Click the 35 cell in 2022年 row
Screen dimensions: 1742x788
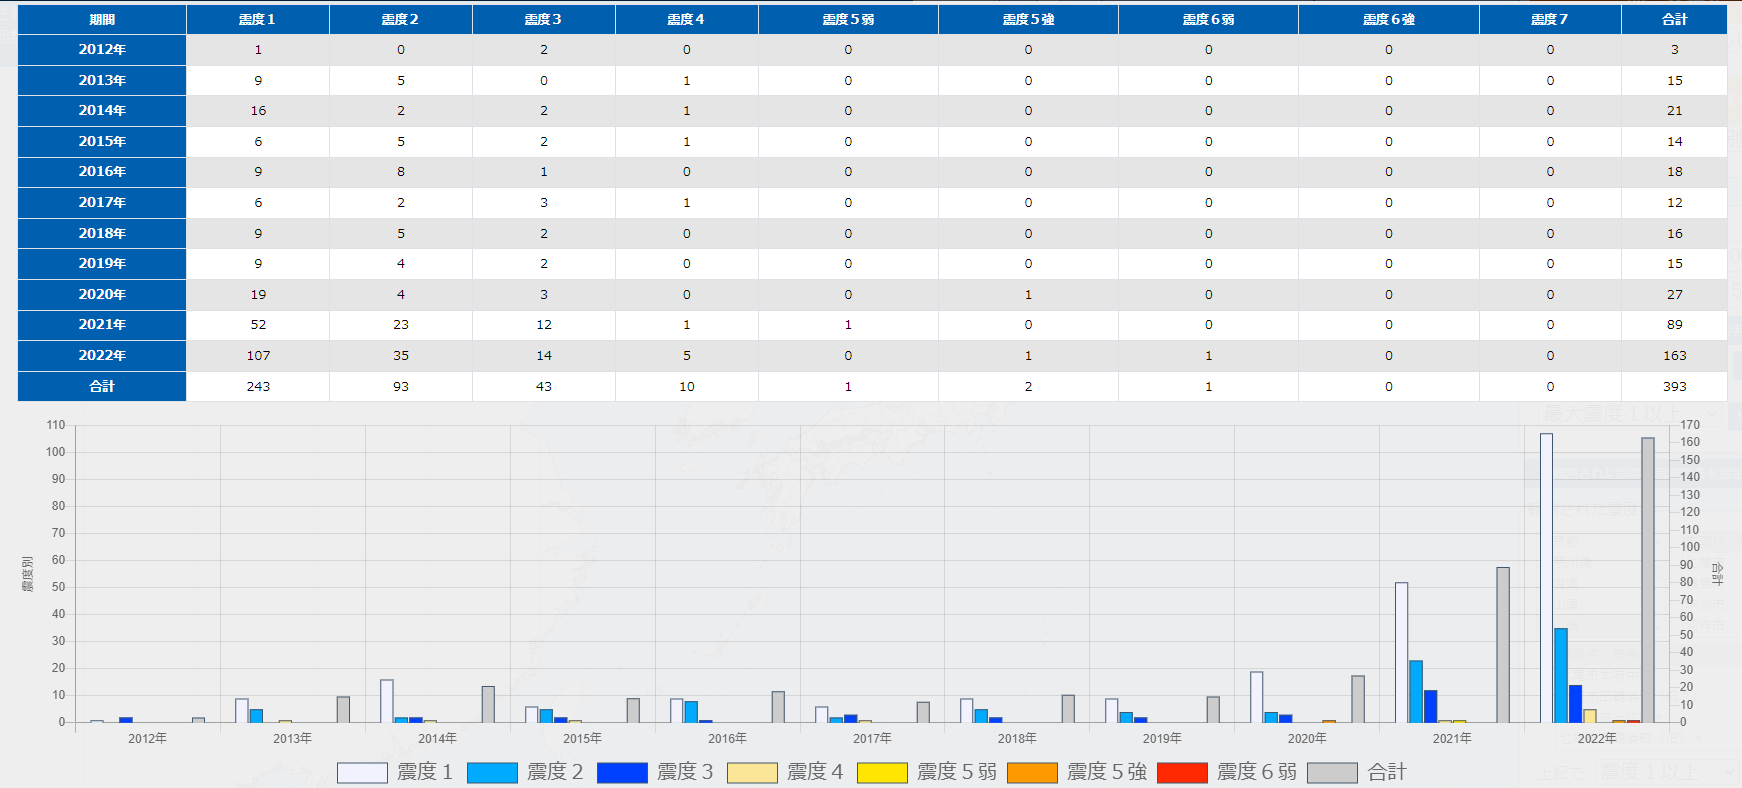pyautogui.click(x=401, y=355)
